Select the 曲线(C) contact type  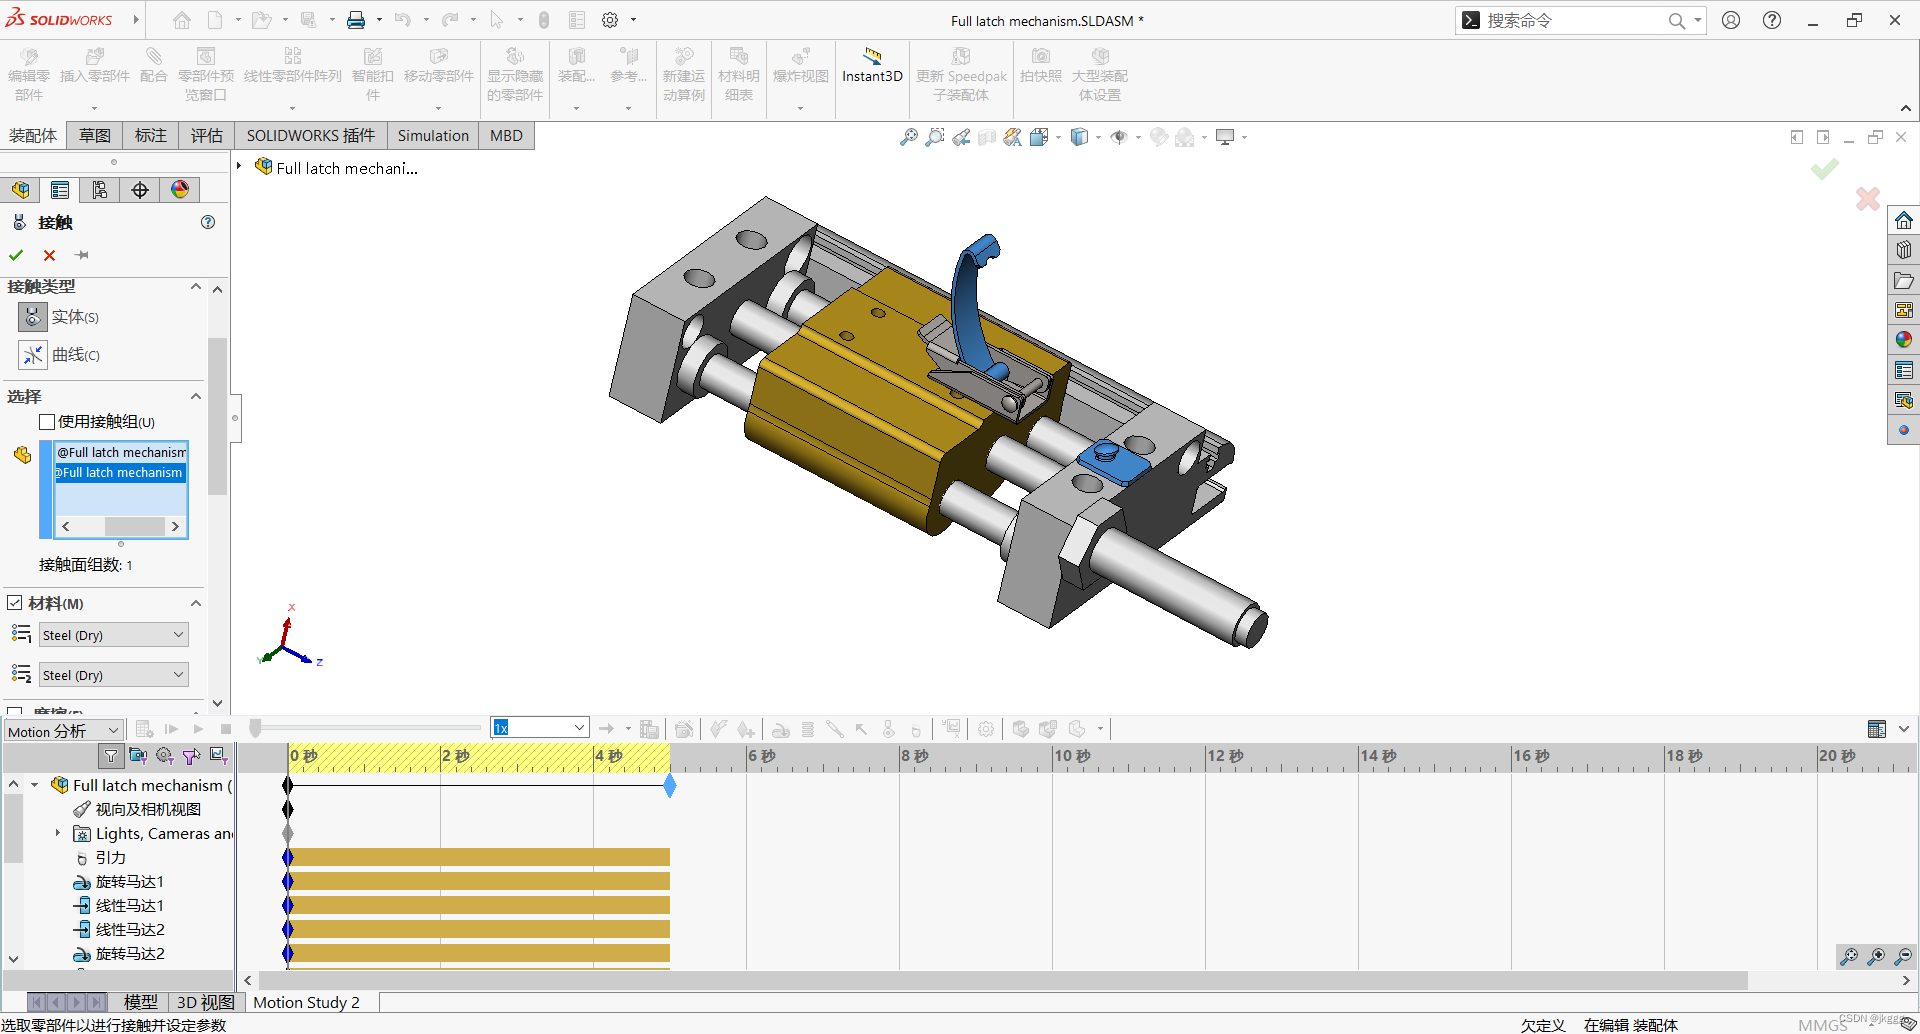[33, 355]
